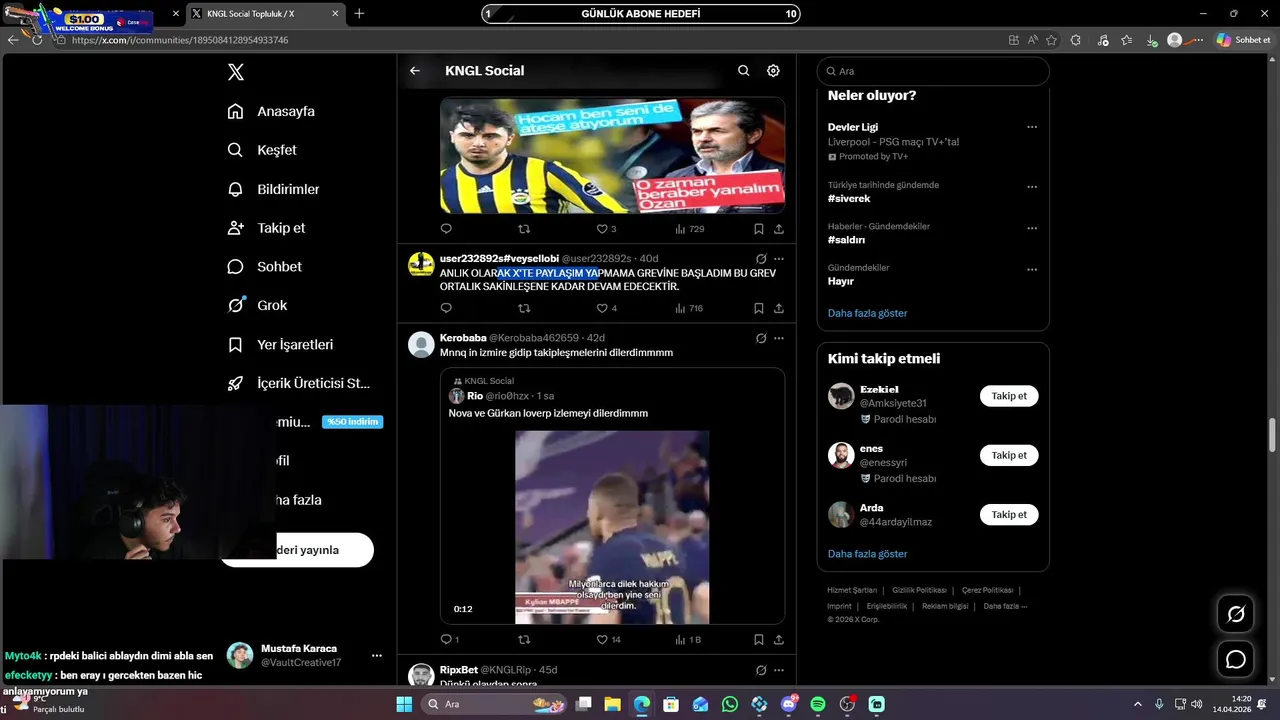The height and width of the screenshot is (720, 1280).
Task: Share user232892s post
Action: (x=779, y=308)
